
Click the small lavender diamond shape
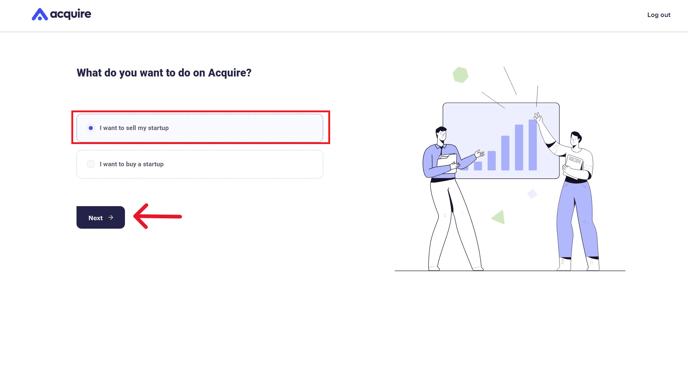point(532,194)
